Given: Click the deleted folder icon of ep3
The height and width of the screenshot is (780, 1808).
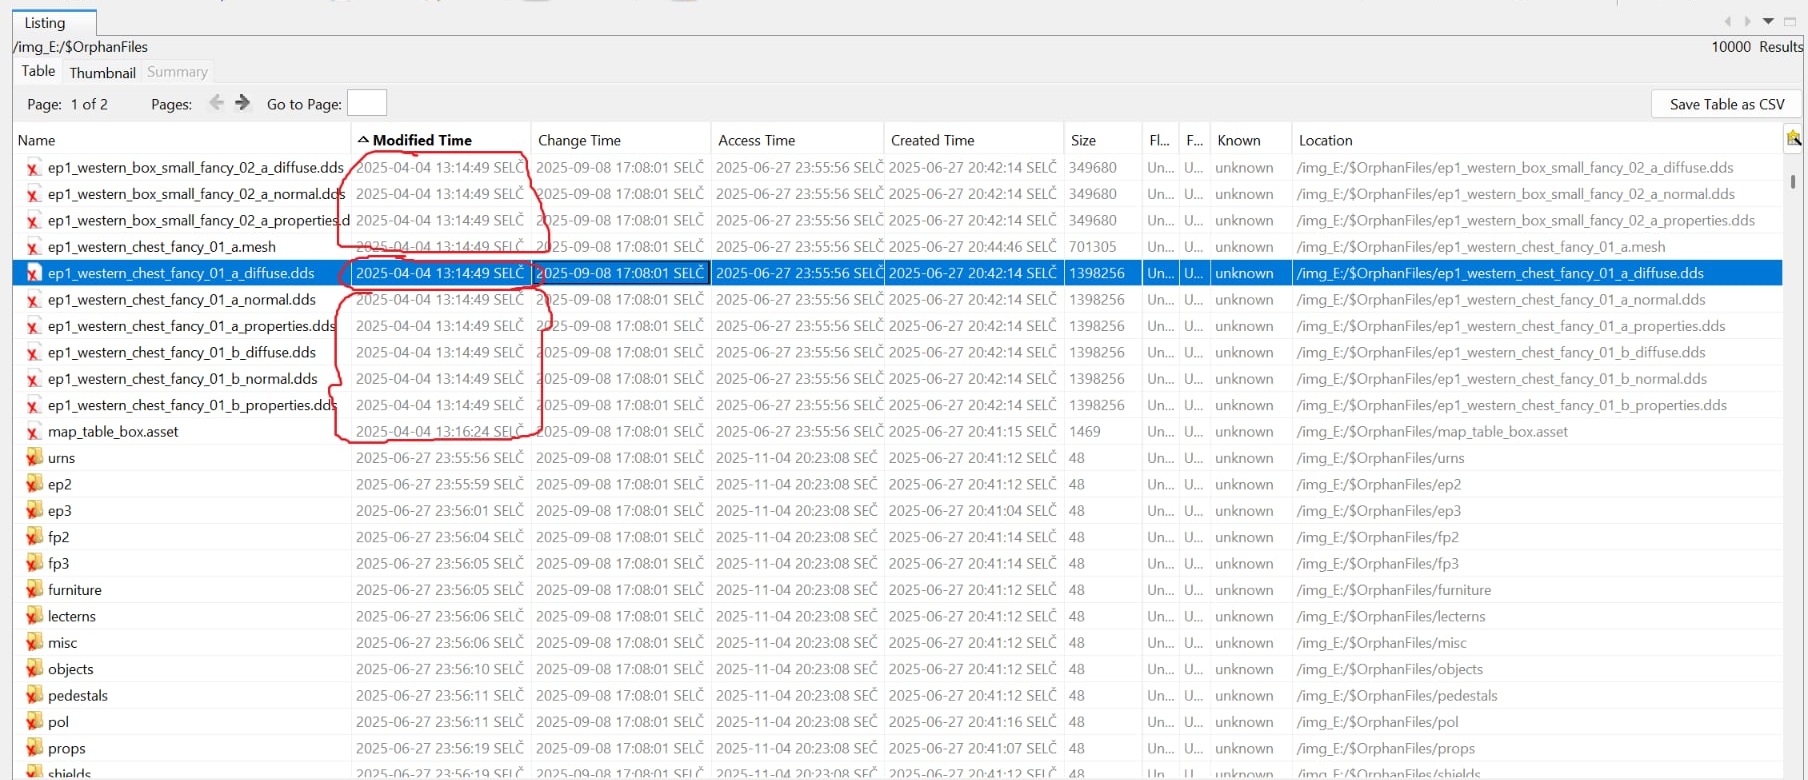Looking at the screenshot, I should [x=34, y=510].
